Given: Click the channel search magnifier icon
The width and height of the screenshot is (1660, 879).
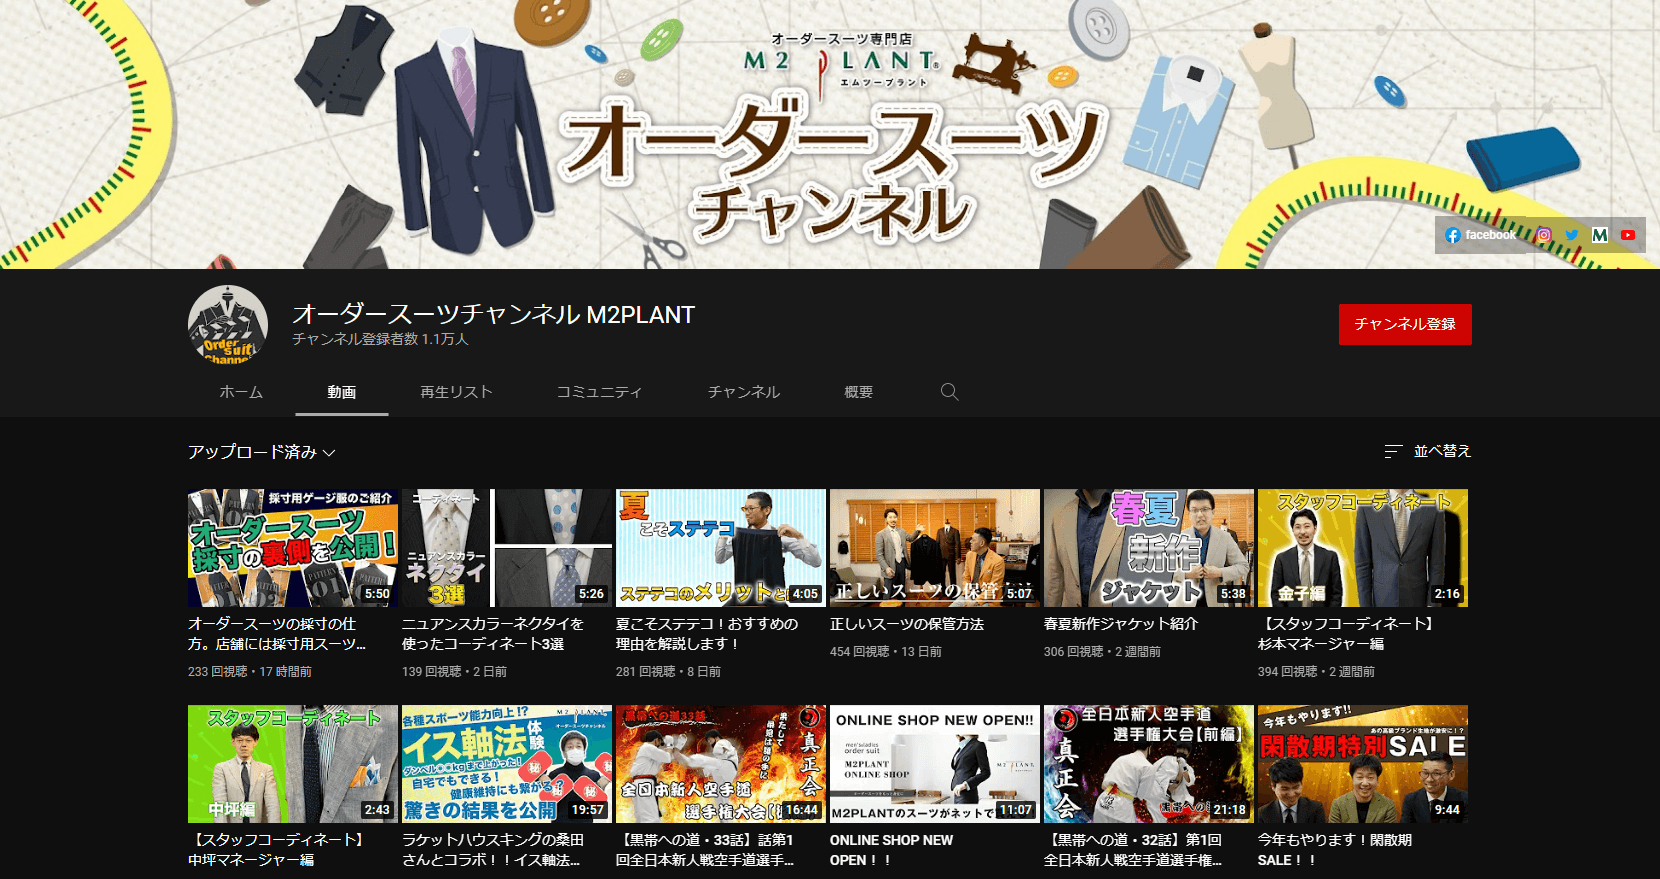Looking at the screenshot, I should pos(949,392).
